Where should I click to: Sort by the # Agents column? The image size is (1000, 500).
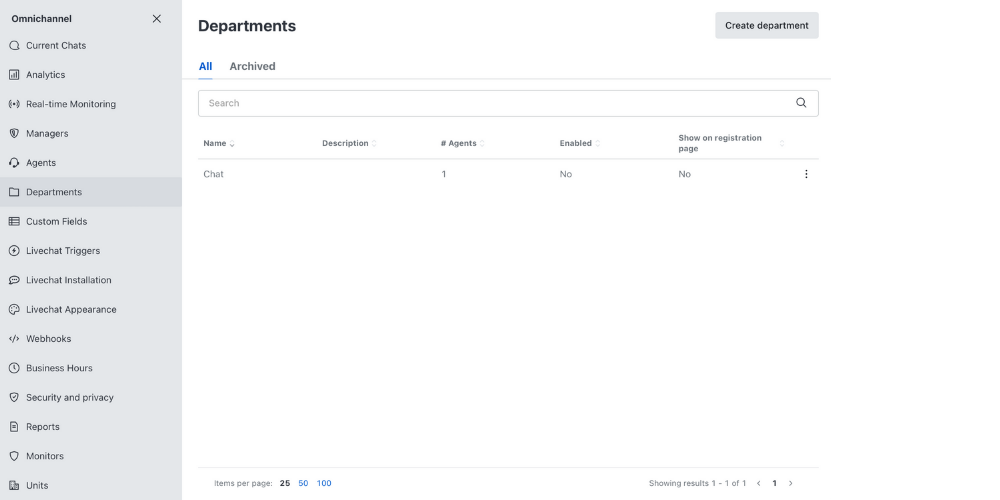462,143
